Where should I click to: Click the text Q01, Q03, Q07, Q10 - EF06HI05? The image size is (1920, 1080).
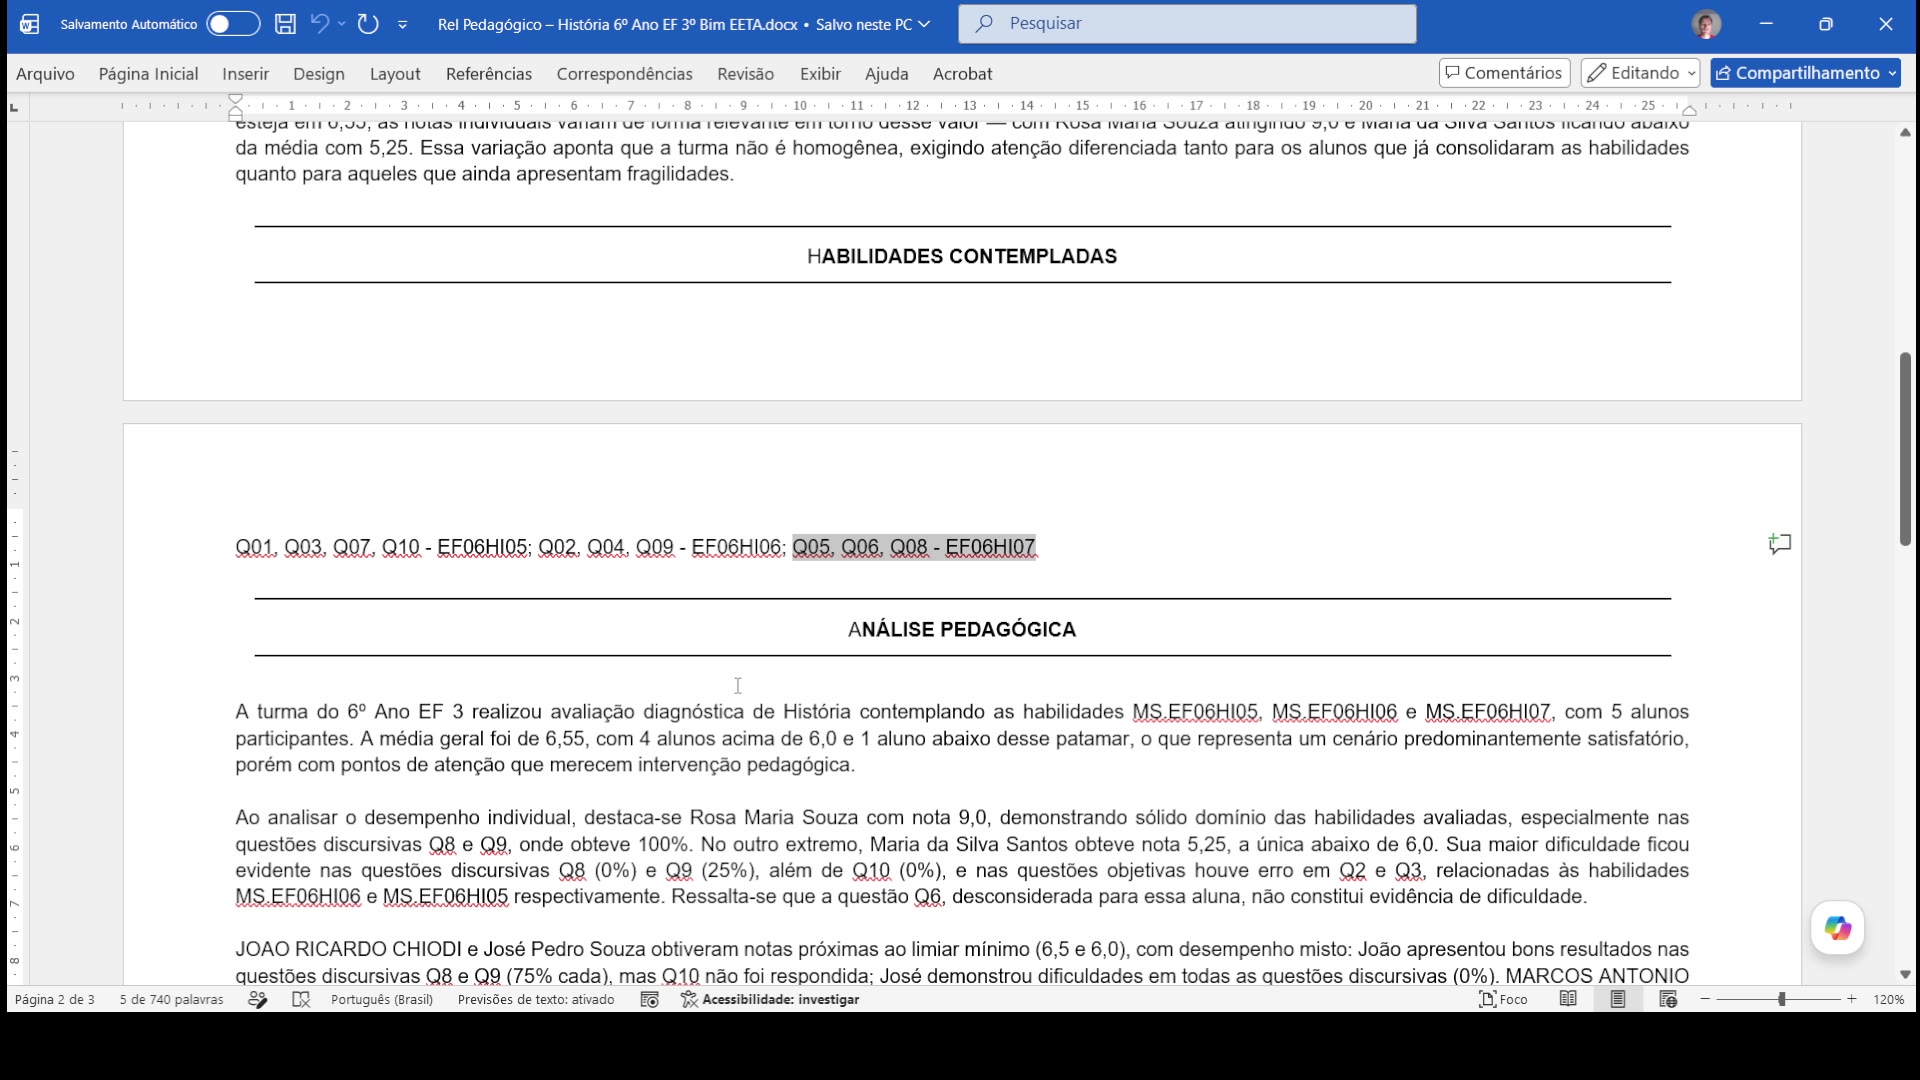[x=381, y=547]
